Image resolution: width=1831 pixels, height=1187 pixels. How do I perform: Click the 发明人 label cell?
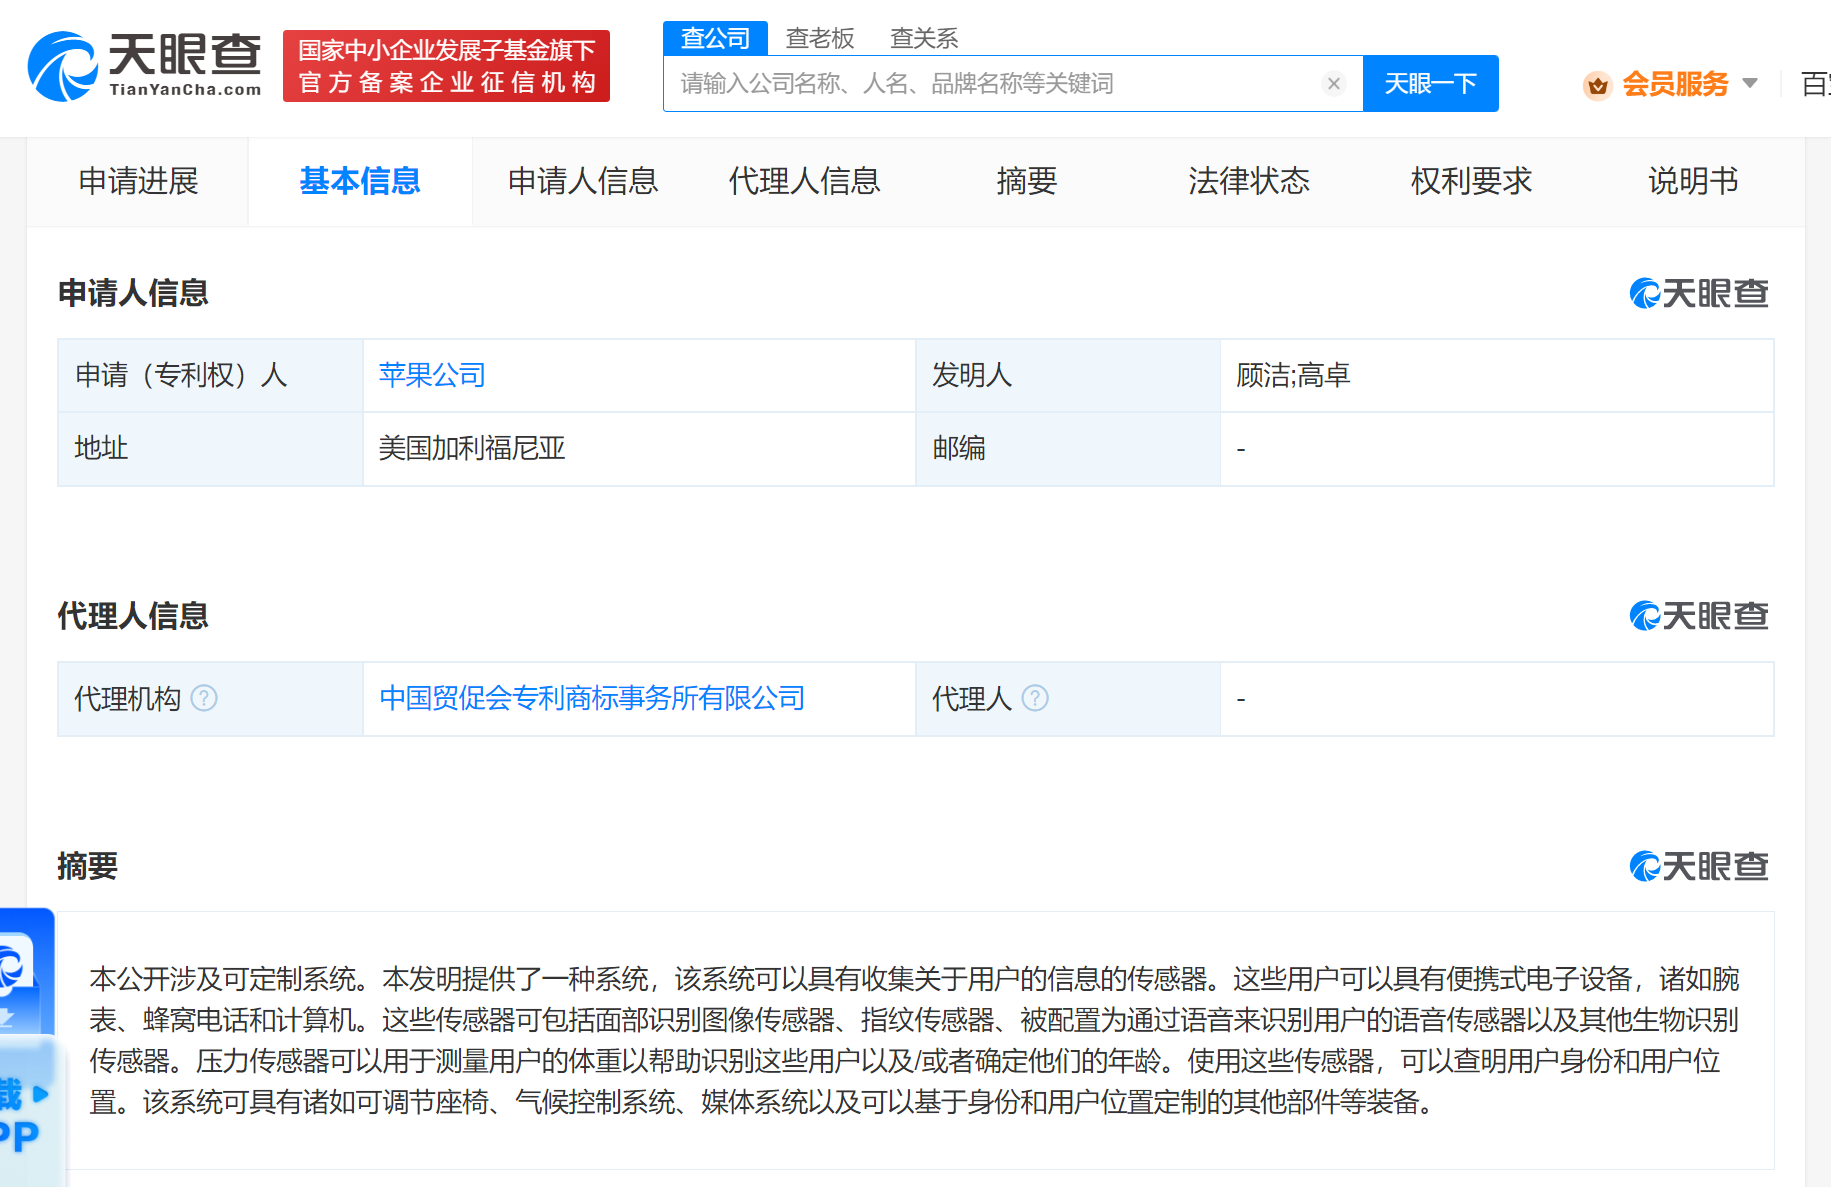click(x=1067, y=375)
